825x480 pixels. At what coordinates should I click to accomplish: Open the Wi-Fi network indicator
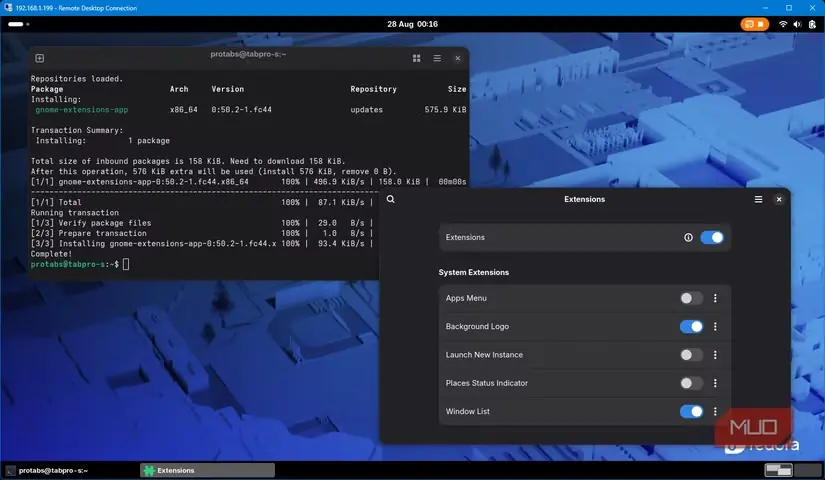click(x=783, y=24)
